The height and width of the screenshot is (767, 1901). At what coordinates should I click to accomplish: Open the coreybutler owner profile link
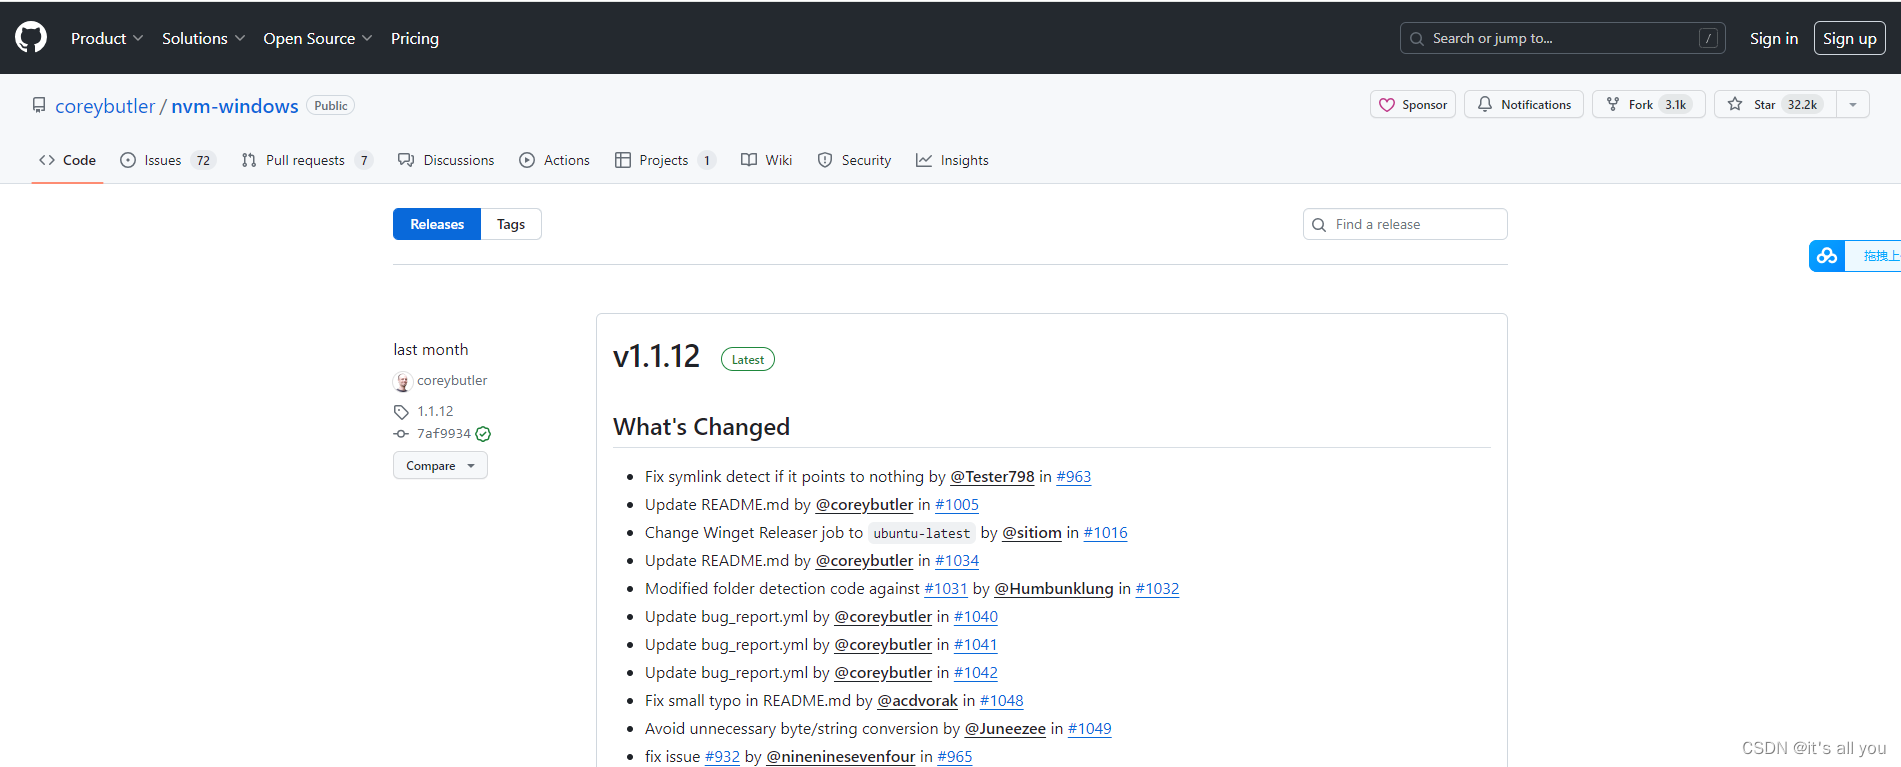point(105,106)
